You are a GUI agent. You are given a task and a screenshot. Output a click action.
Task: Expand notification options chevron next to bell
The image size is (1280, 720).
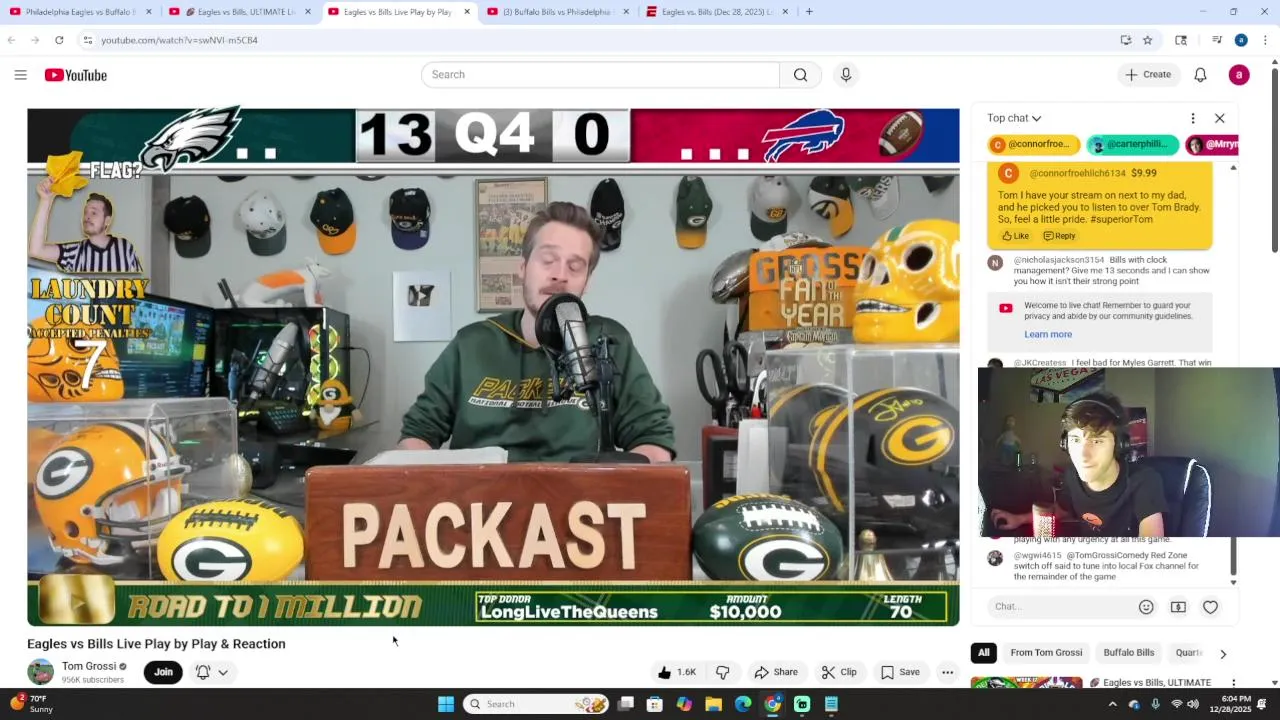click(223, 672)
